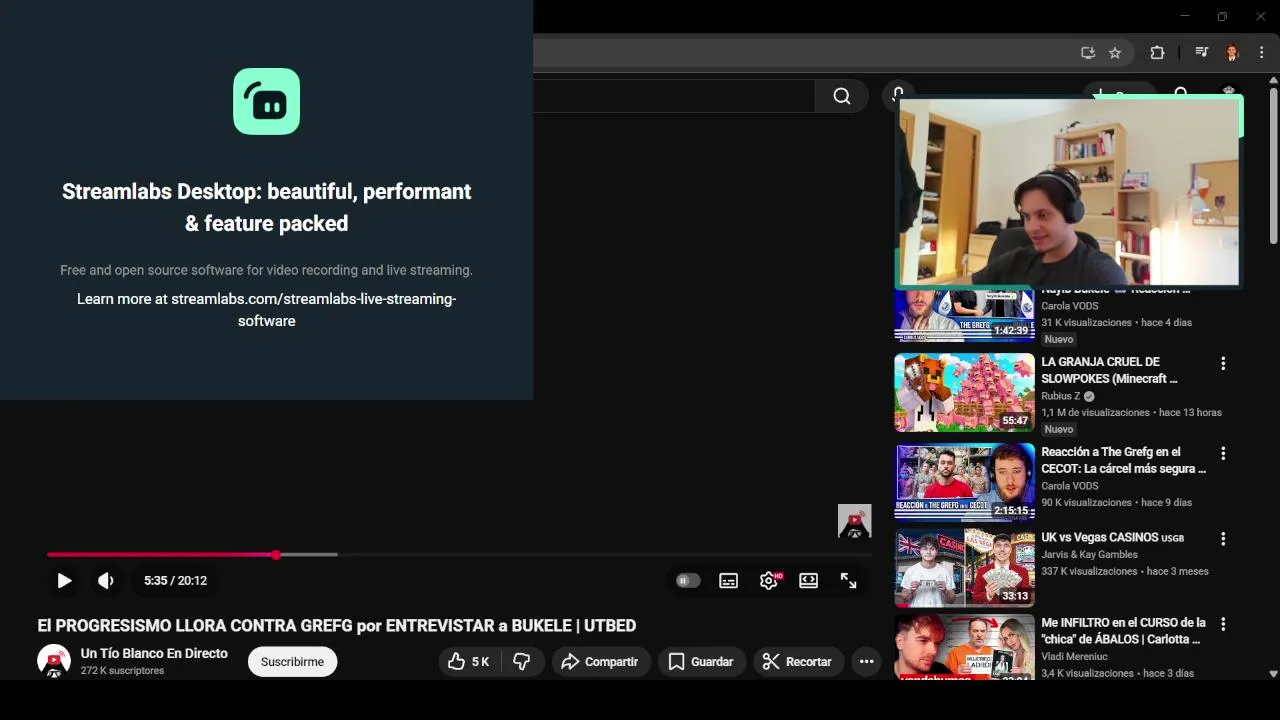Save the video with Guardar

[701, 662]
